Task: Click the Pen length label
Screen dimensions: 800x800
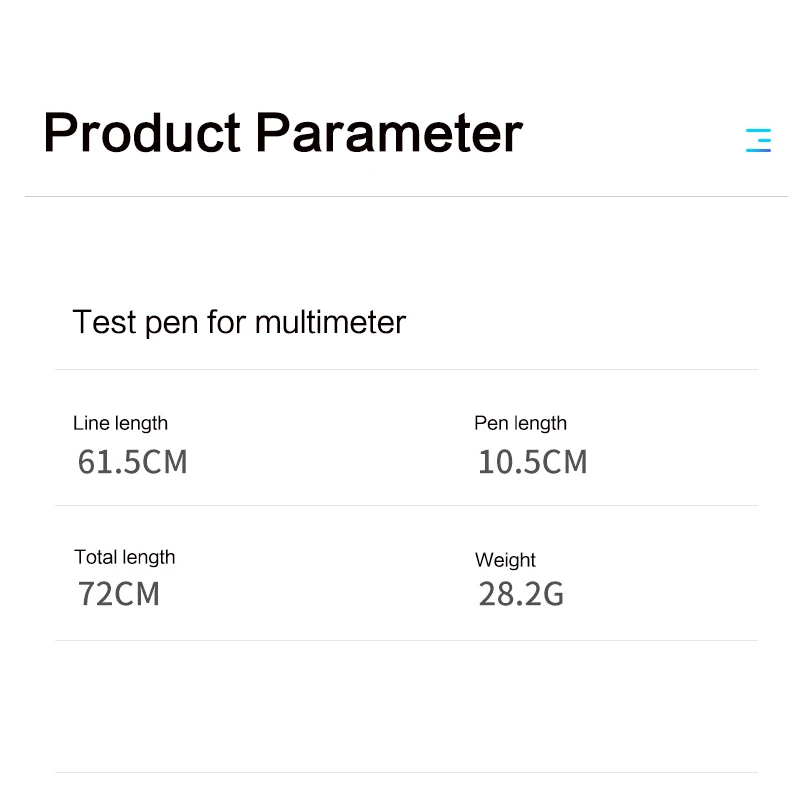Action: coord(520,423)
